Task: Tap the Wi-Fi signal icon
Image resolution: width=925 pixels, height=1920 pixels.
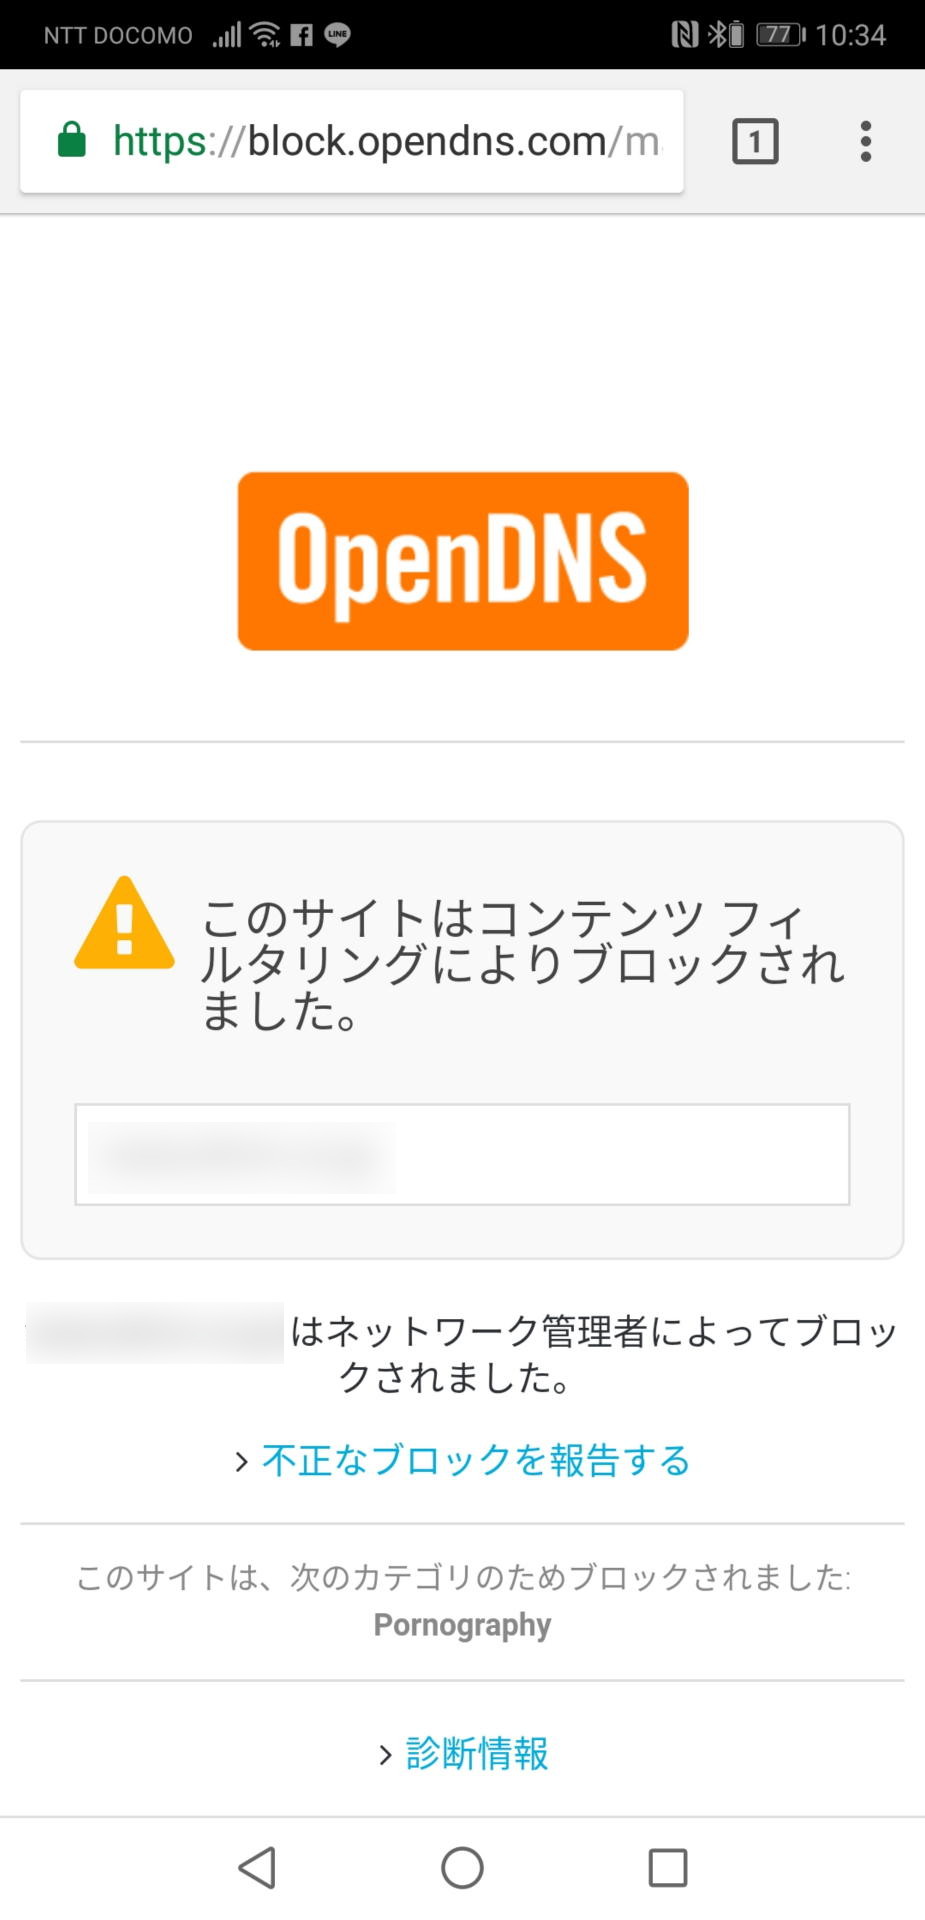Action: [265, 36]
